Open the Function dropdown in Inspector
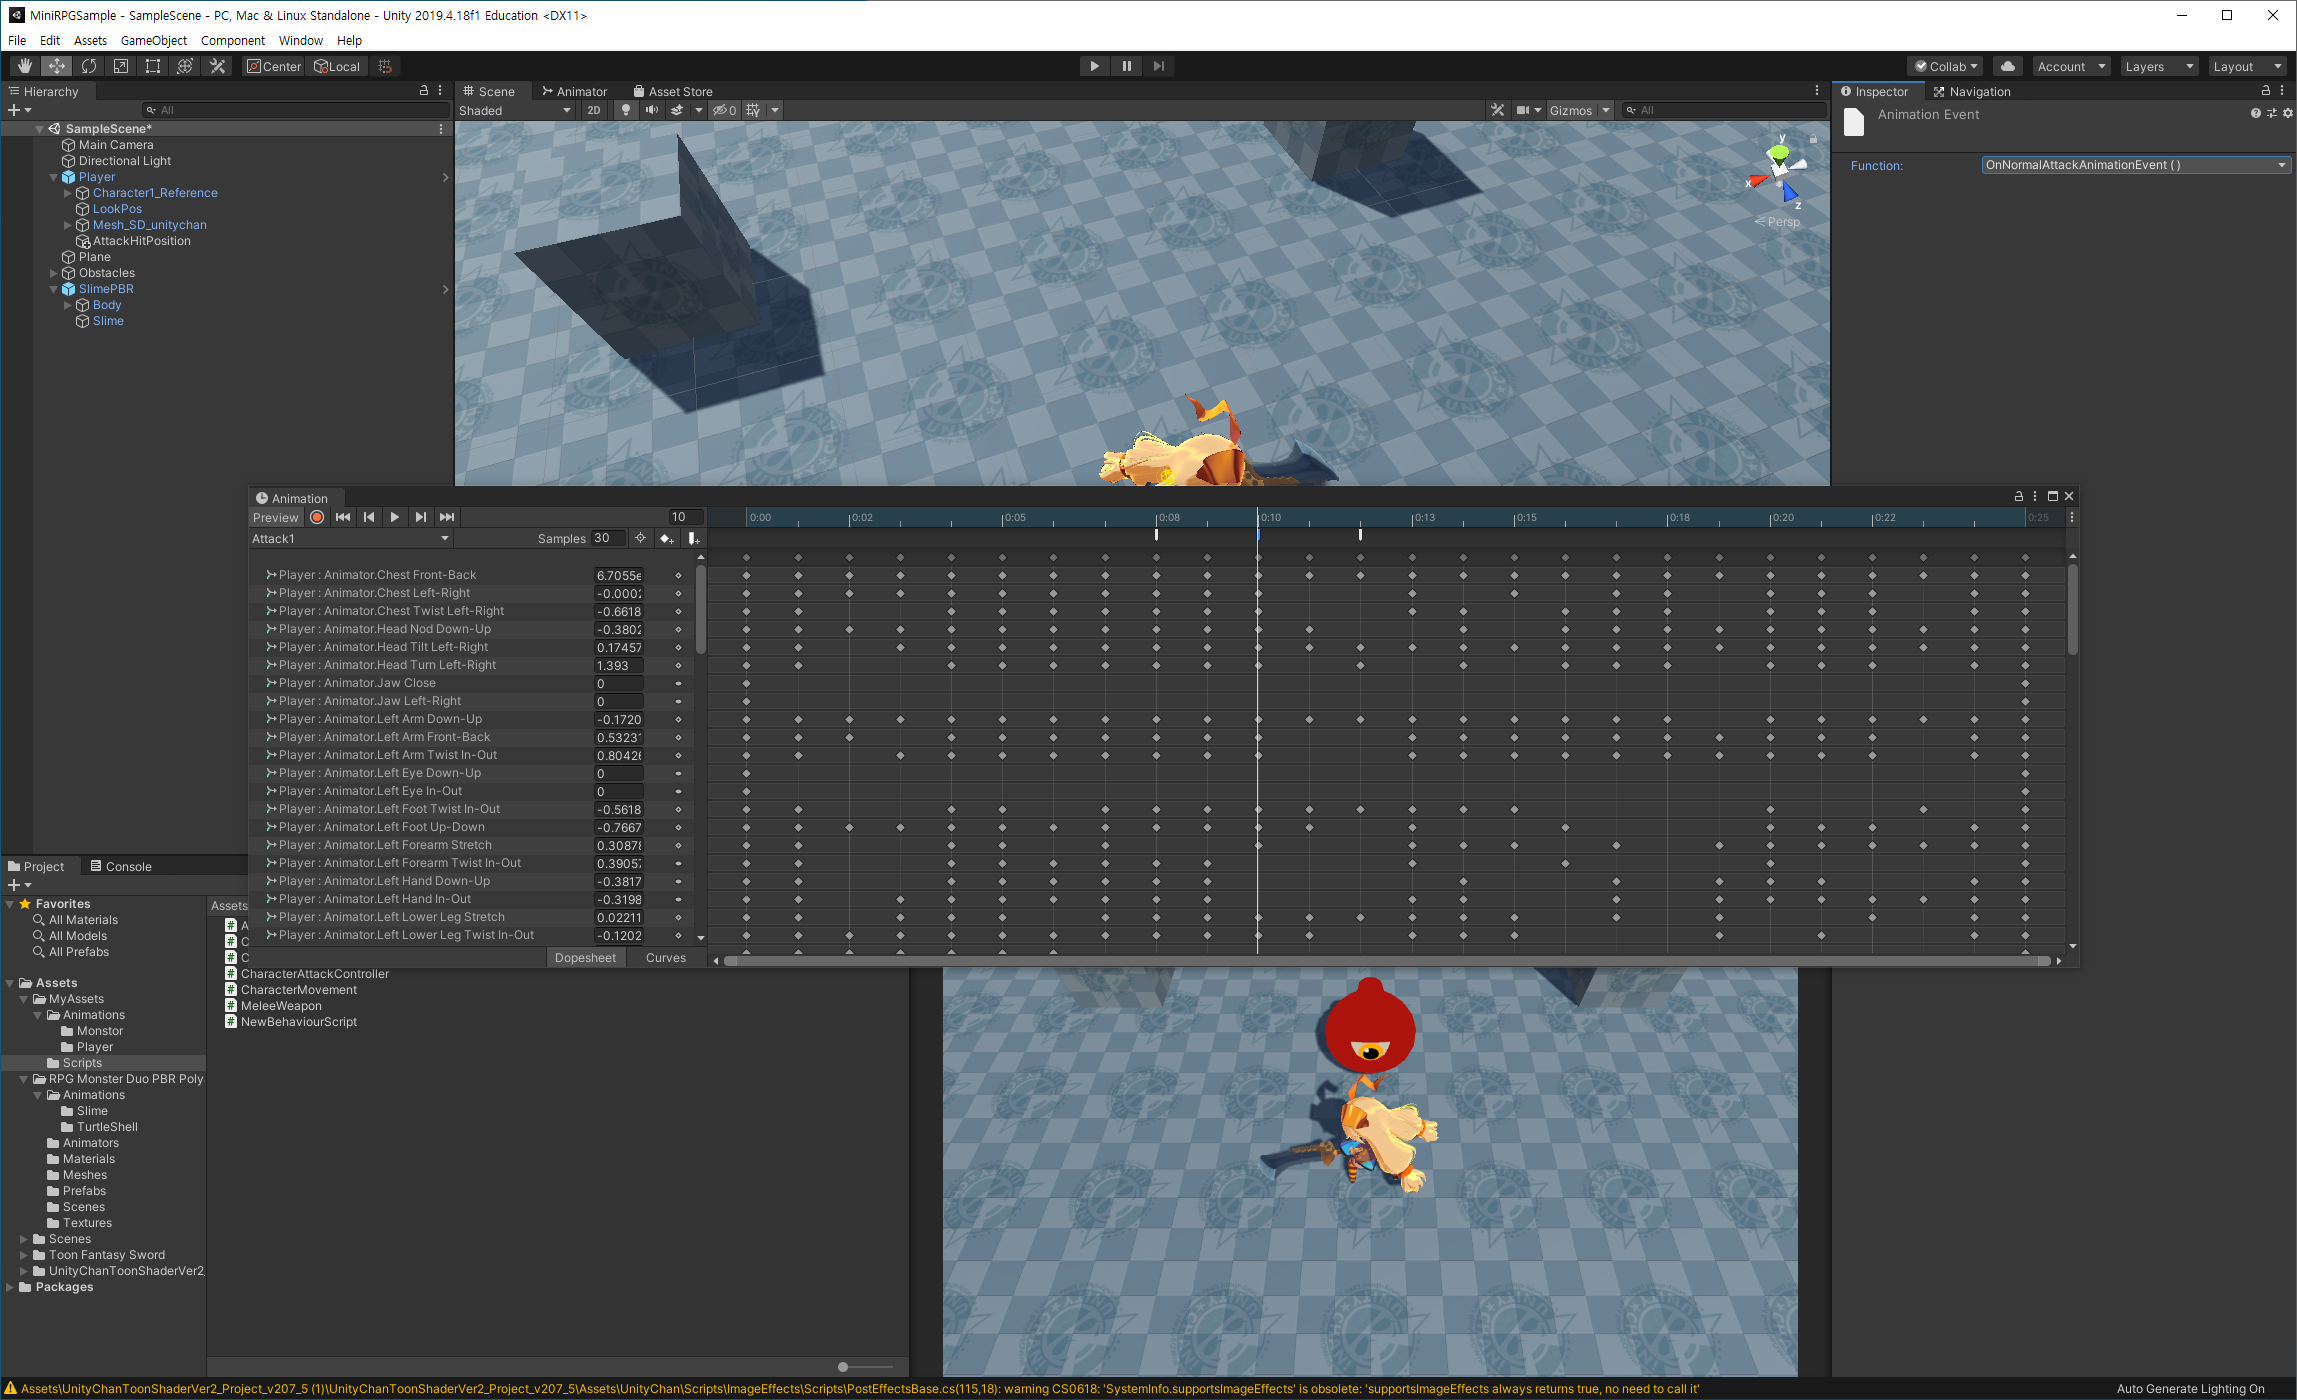This screenshot has height=1400, width=2297. pos(2135,165)
